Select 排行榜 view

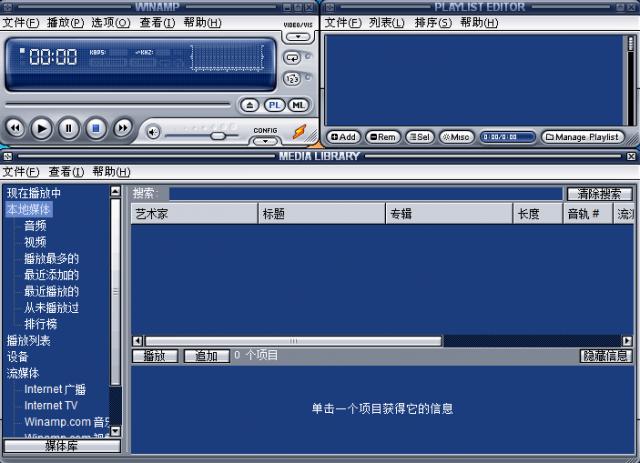(40, 324)
